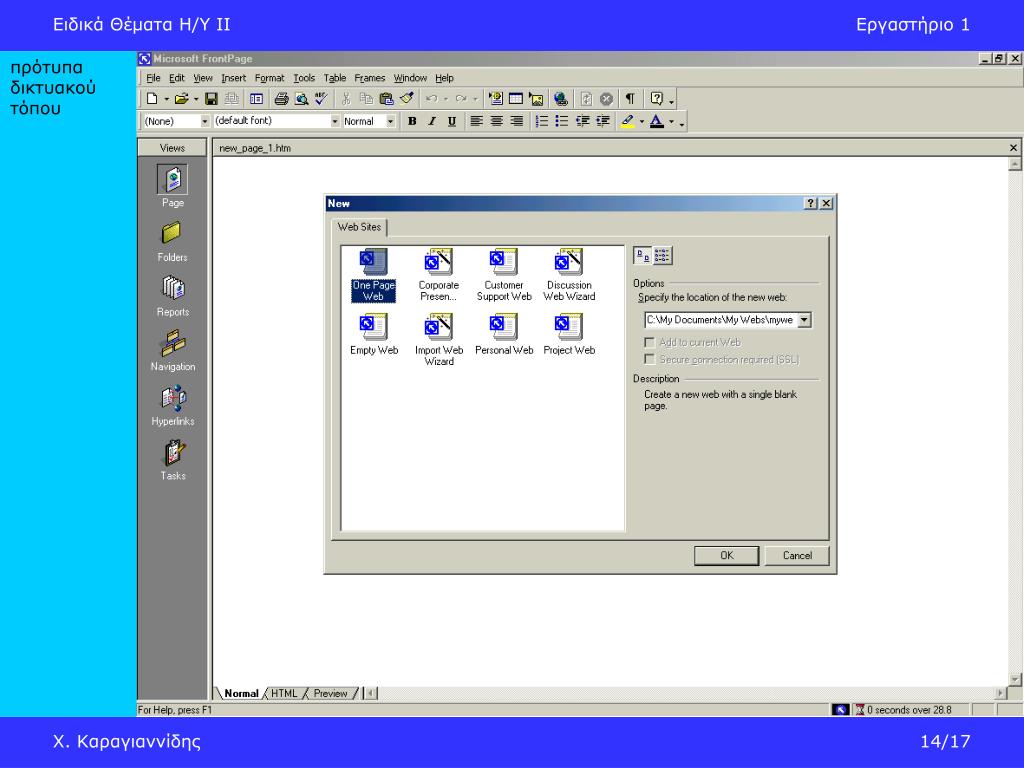Viewport: 1024px width, 768px height.
Task: Switch to the HTML tab
Action: pos(284,694)
